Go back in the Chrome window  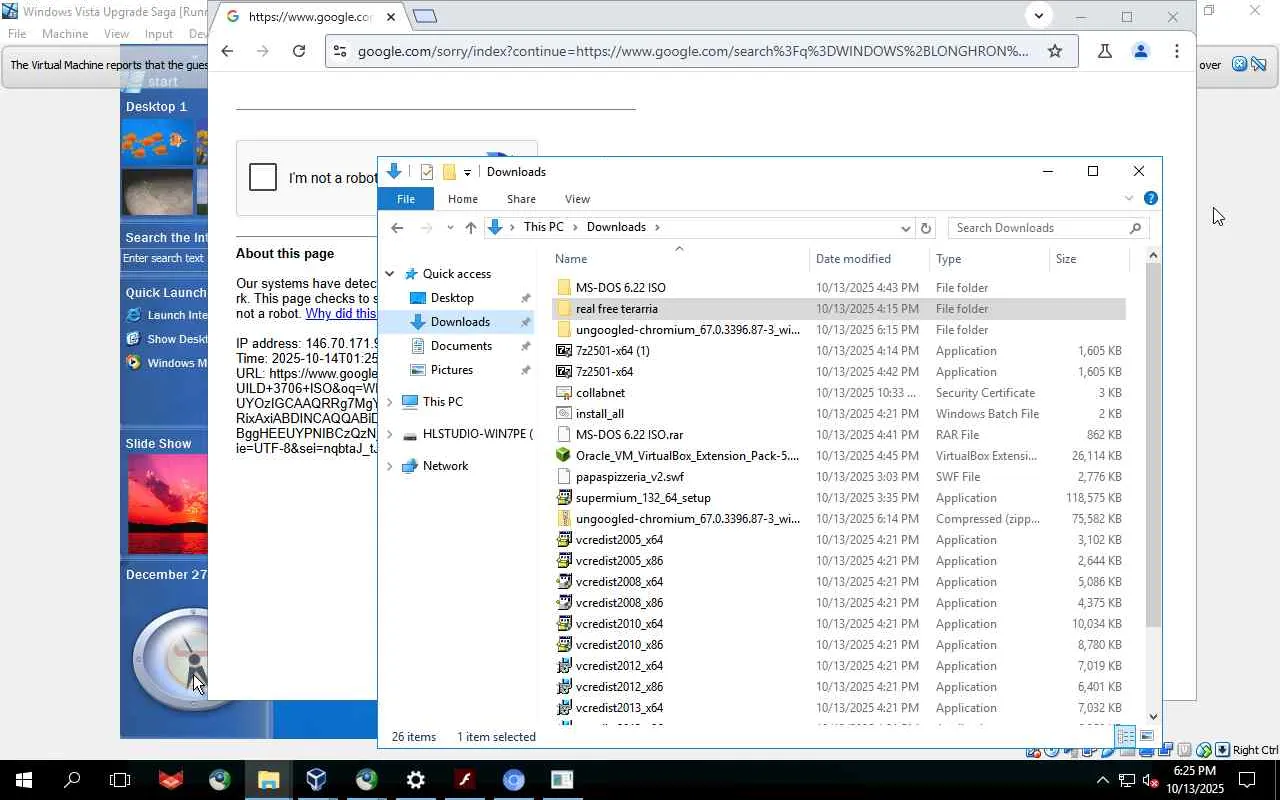(227, 51)
